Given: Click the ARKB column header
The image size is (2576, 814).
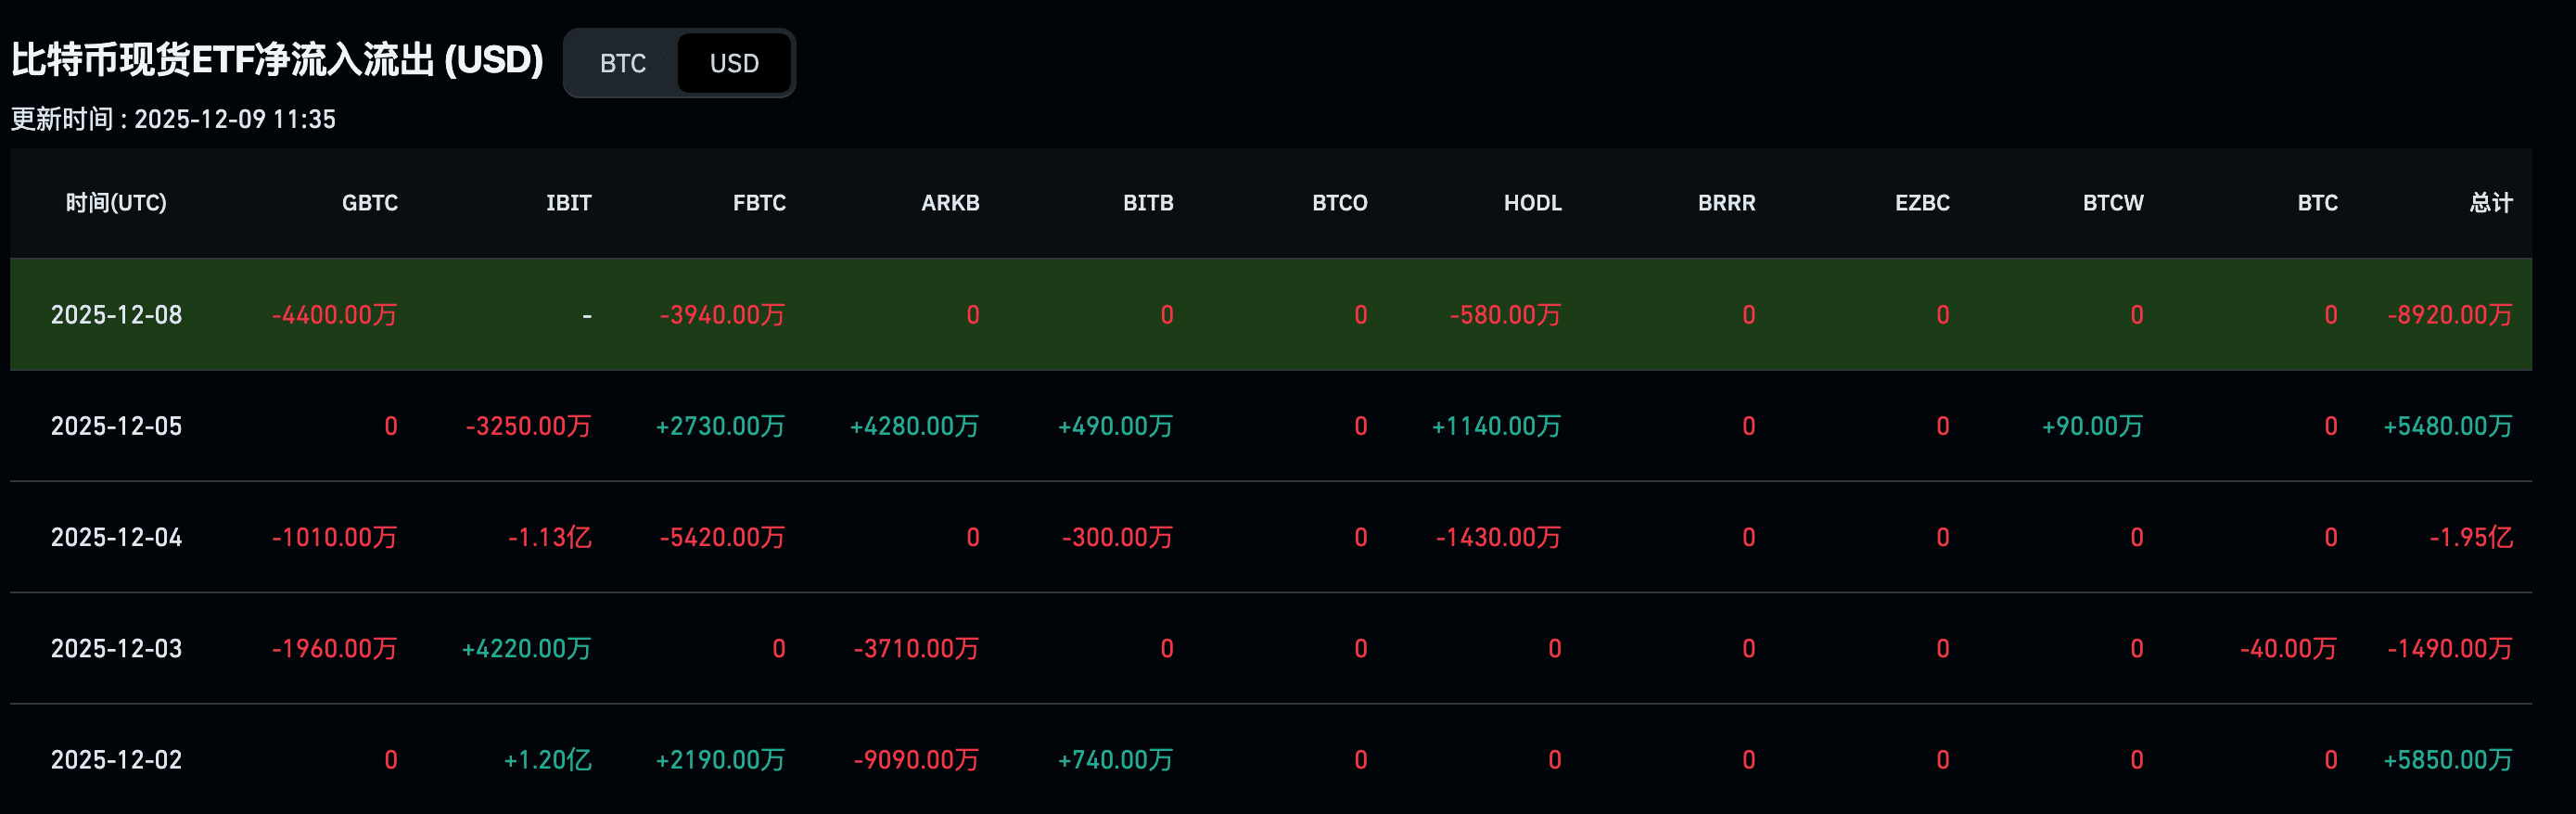Looking at the screenshot, I should pyautogui.click(x=950, y=203).
